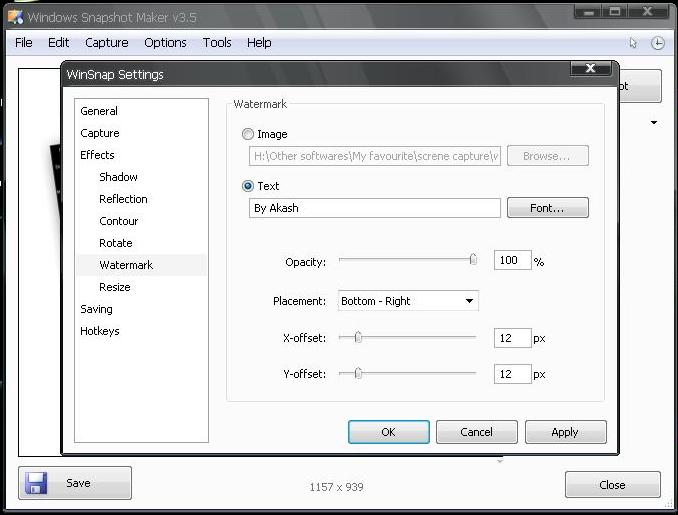Click the watermark text field containing By Akash

[374, 208]
